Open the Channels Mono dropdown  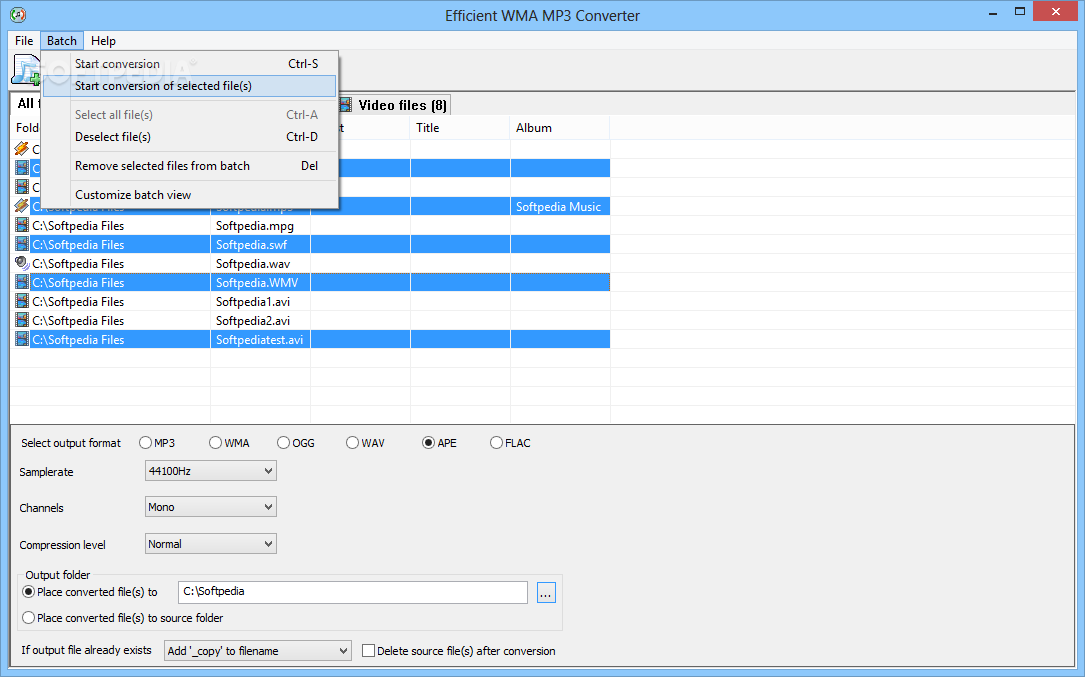coord(210,507)
